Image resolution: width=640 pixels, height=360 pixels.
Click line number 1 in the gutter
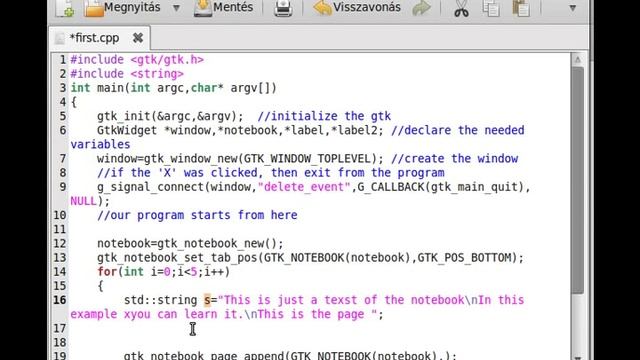(62, 60)
